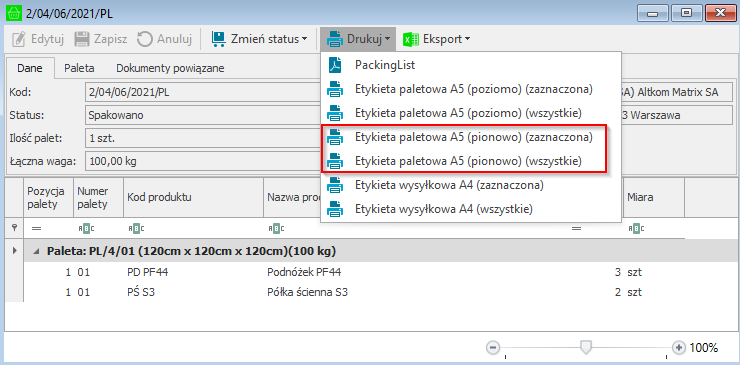Image resolution: width=740 pixels, height=365 pixels.
Task: Click the filter icon under Numer palety
Action: [86, 229]
